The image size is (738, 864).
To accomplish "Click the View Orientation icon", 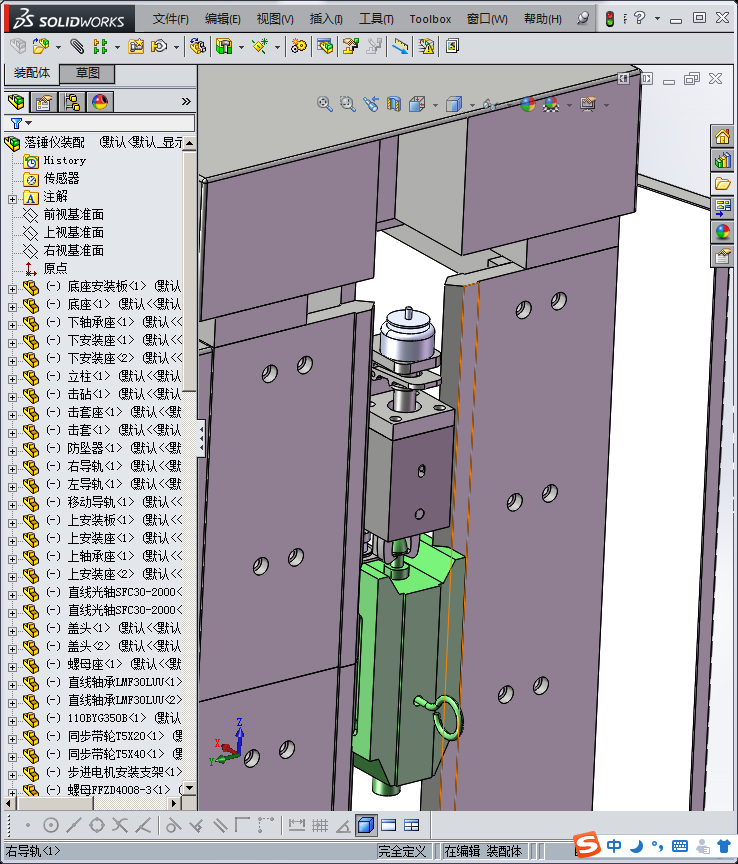I will click(x=417, y=104).
